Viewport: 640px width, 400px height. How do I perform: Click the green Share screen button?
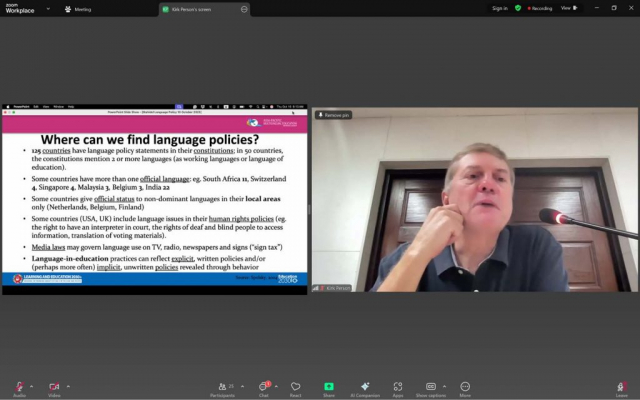pos(329,387)
